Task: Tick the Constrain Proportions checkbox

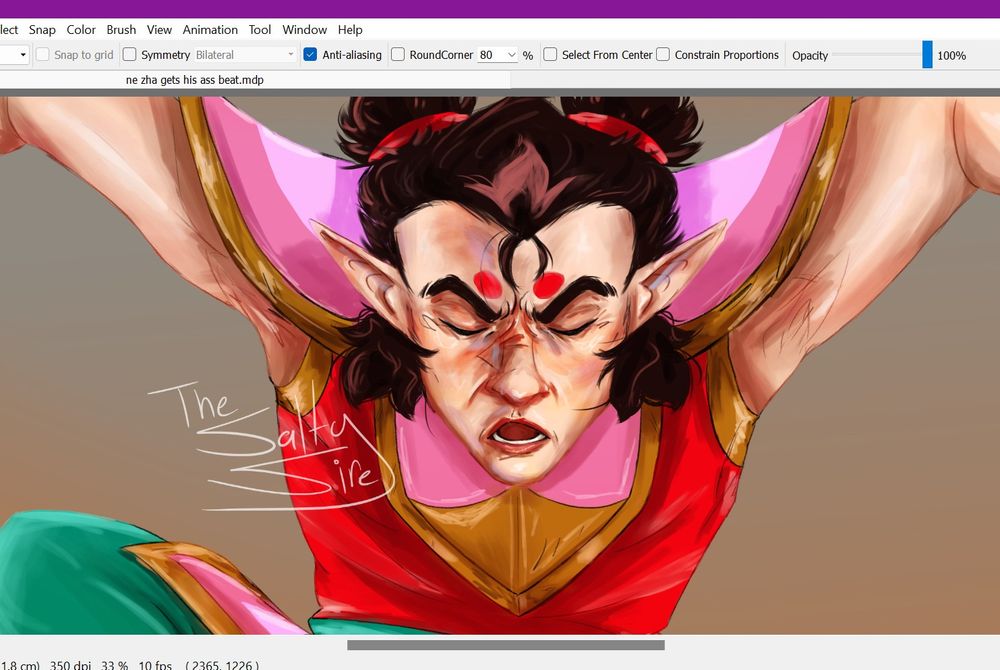Action: point(663,55)
